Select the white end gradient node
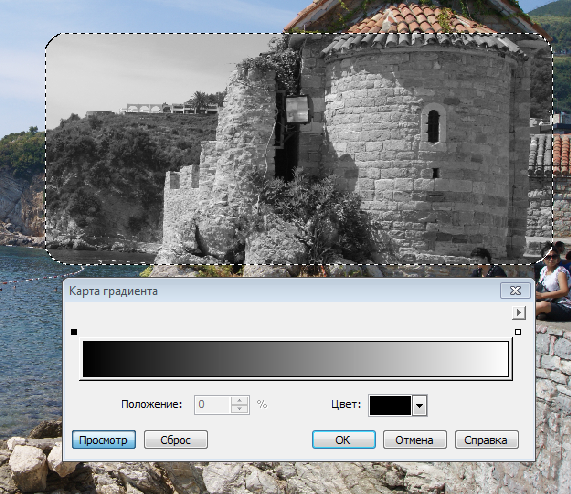Viewport: 571px width, 494px height. 518,332
